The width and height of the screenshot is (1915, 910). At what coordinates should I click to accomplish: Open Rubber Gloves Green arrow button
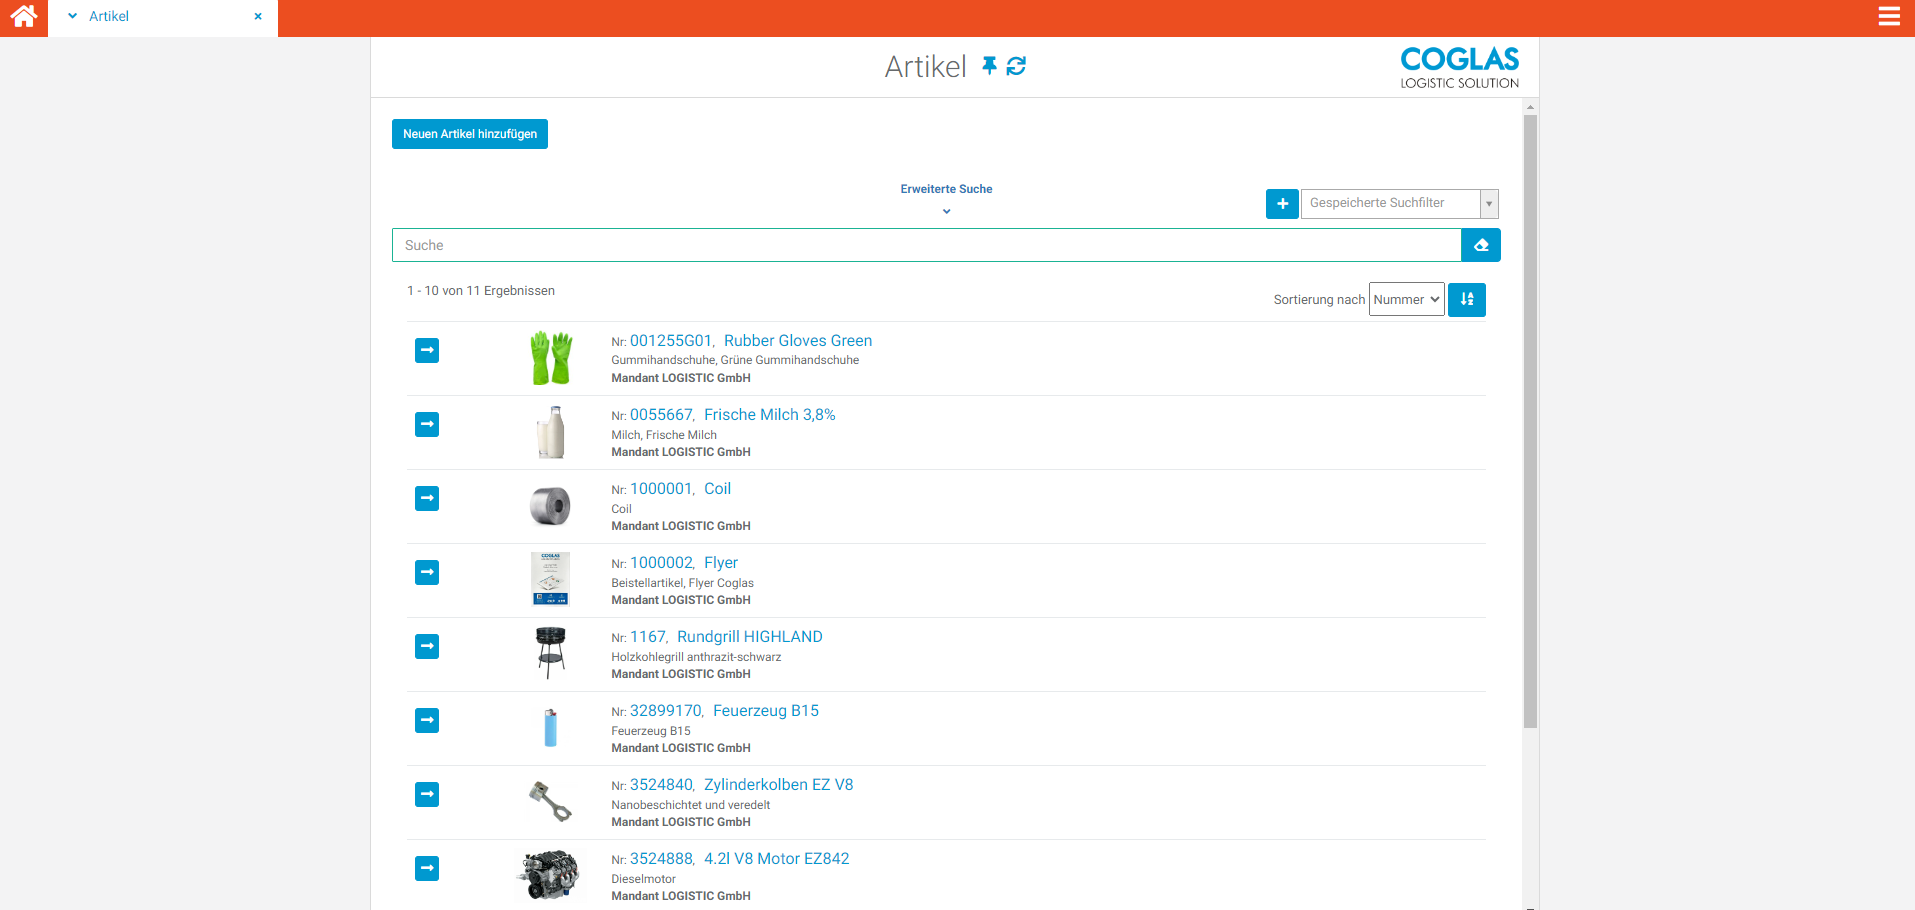pos(427,351)
